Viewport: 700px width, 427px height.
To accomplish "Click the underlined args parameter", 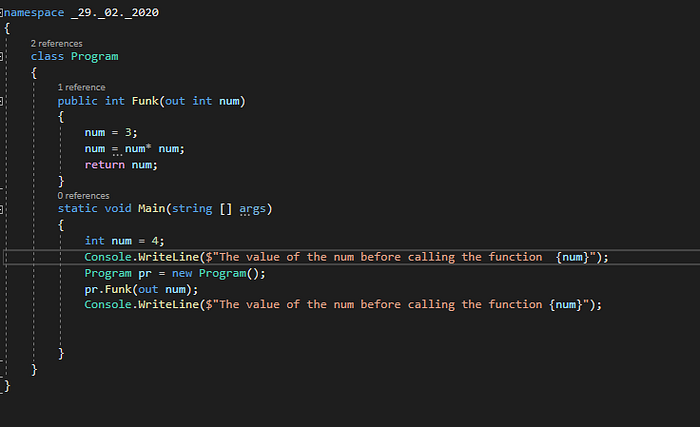I will click(x=252, y=209).
